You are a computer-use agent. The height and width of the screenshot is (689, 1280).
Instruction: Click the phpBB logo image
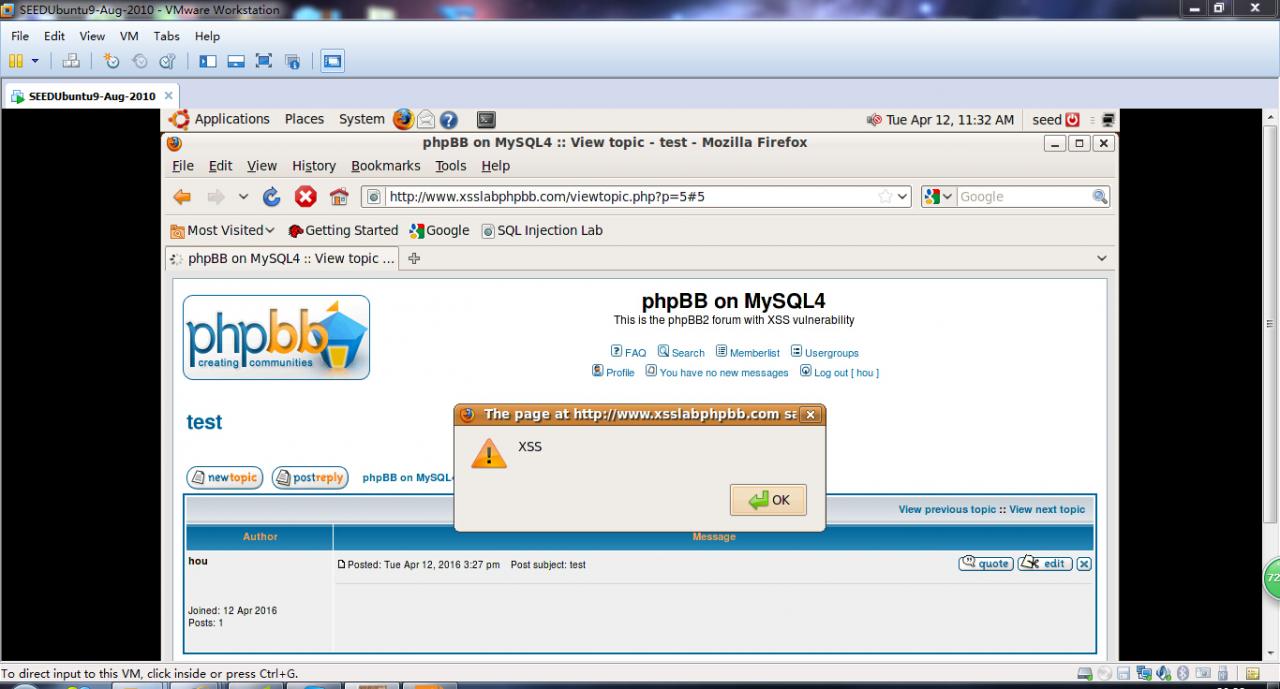[276, 338]
